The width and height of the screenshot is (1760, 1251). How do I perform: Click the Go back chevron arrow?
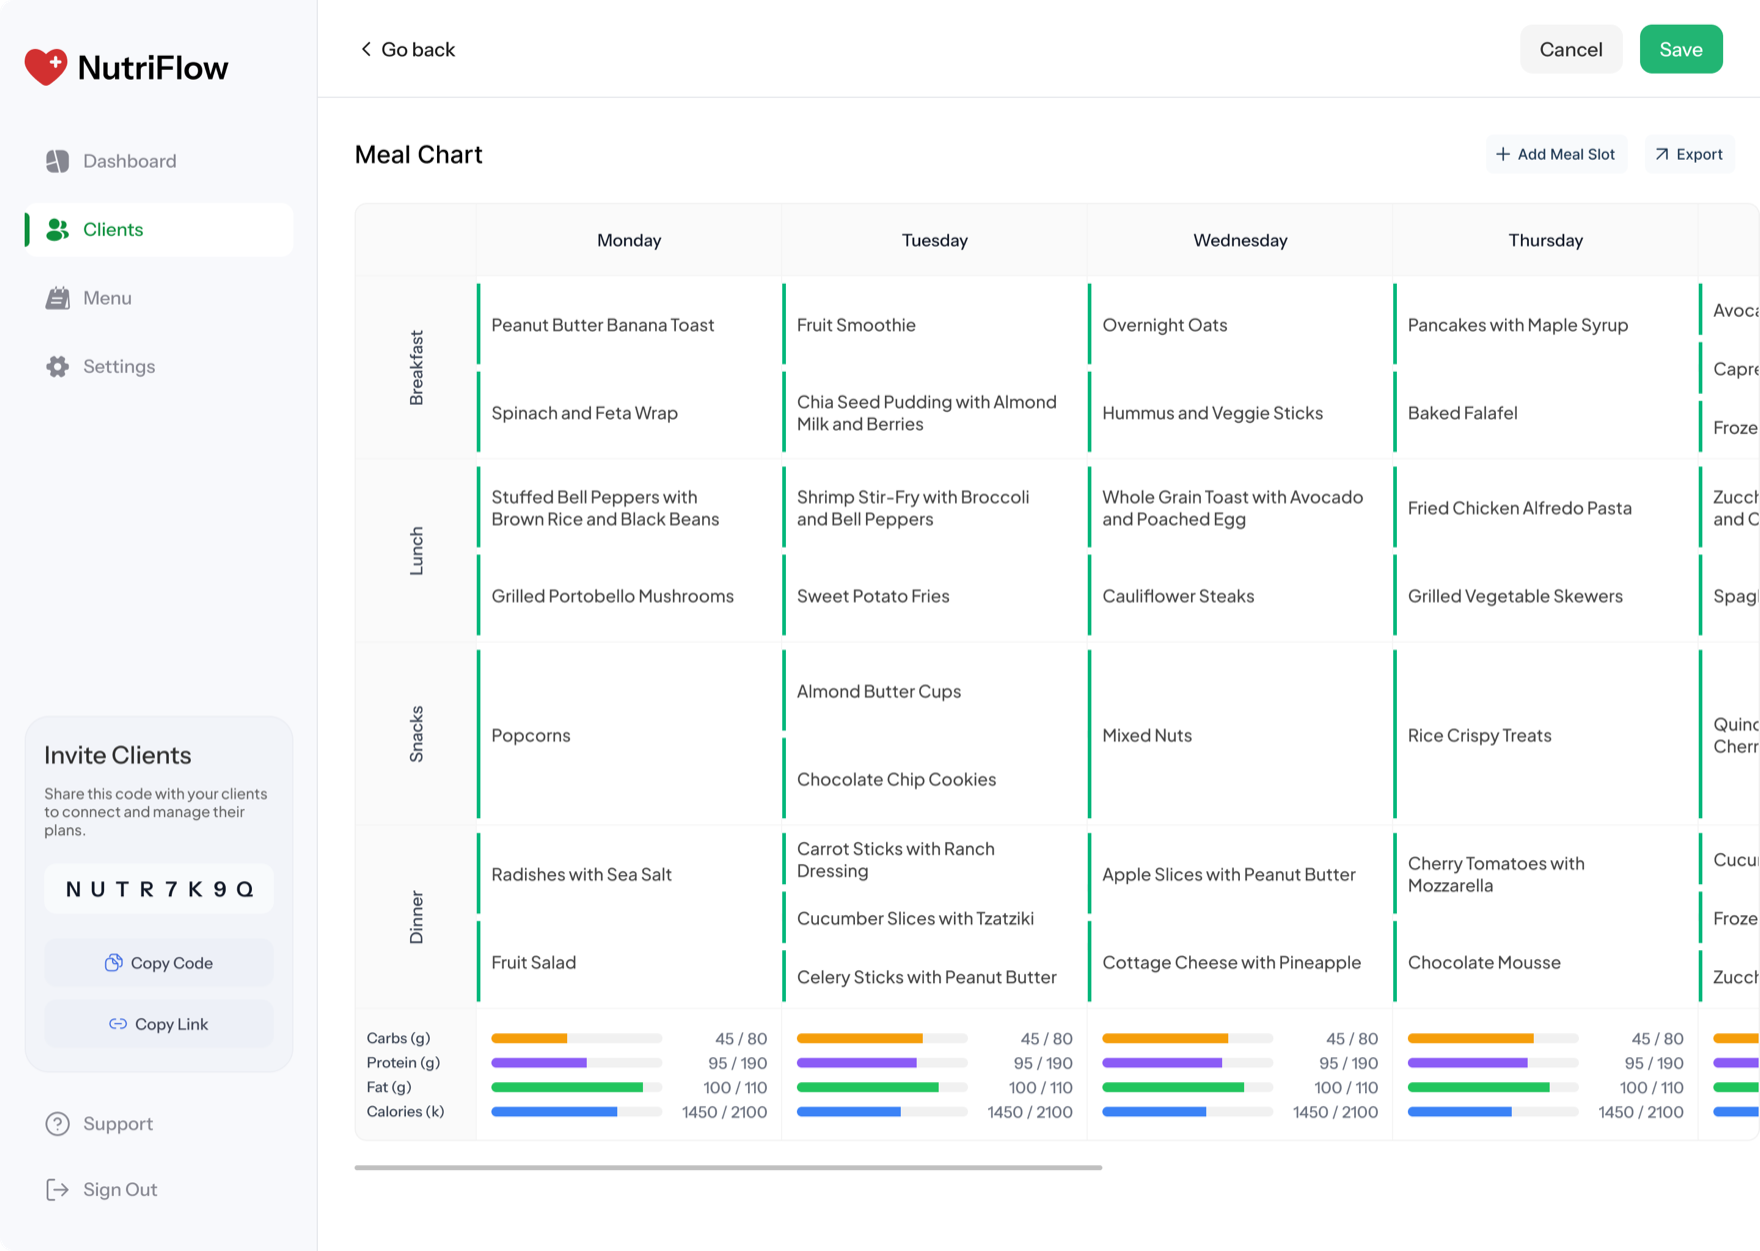click(366, 49)
